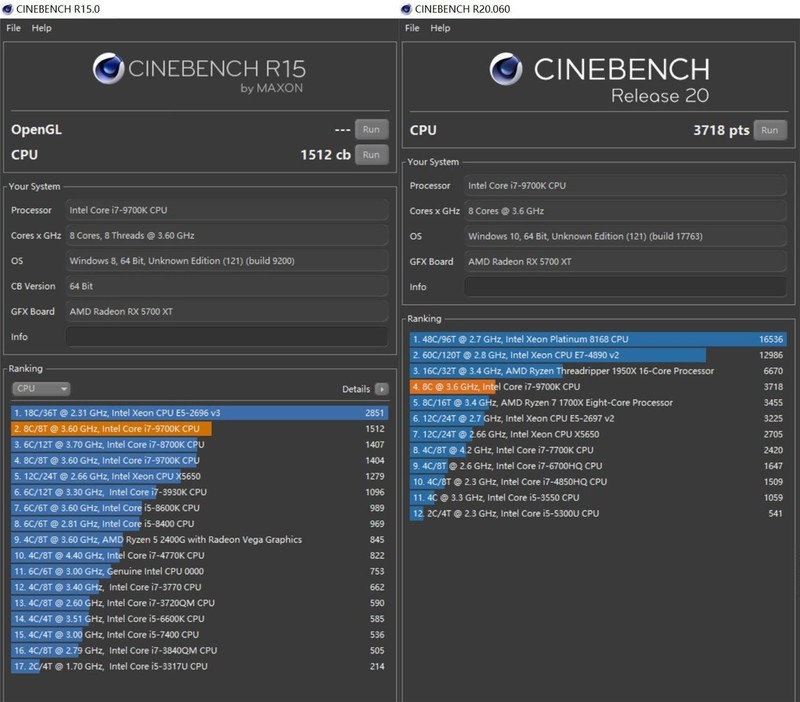Click the Cinebench R20 title bar app icon
This screenshot has width=800, height=702.
[408, 8]
